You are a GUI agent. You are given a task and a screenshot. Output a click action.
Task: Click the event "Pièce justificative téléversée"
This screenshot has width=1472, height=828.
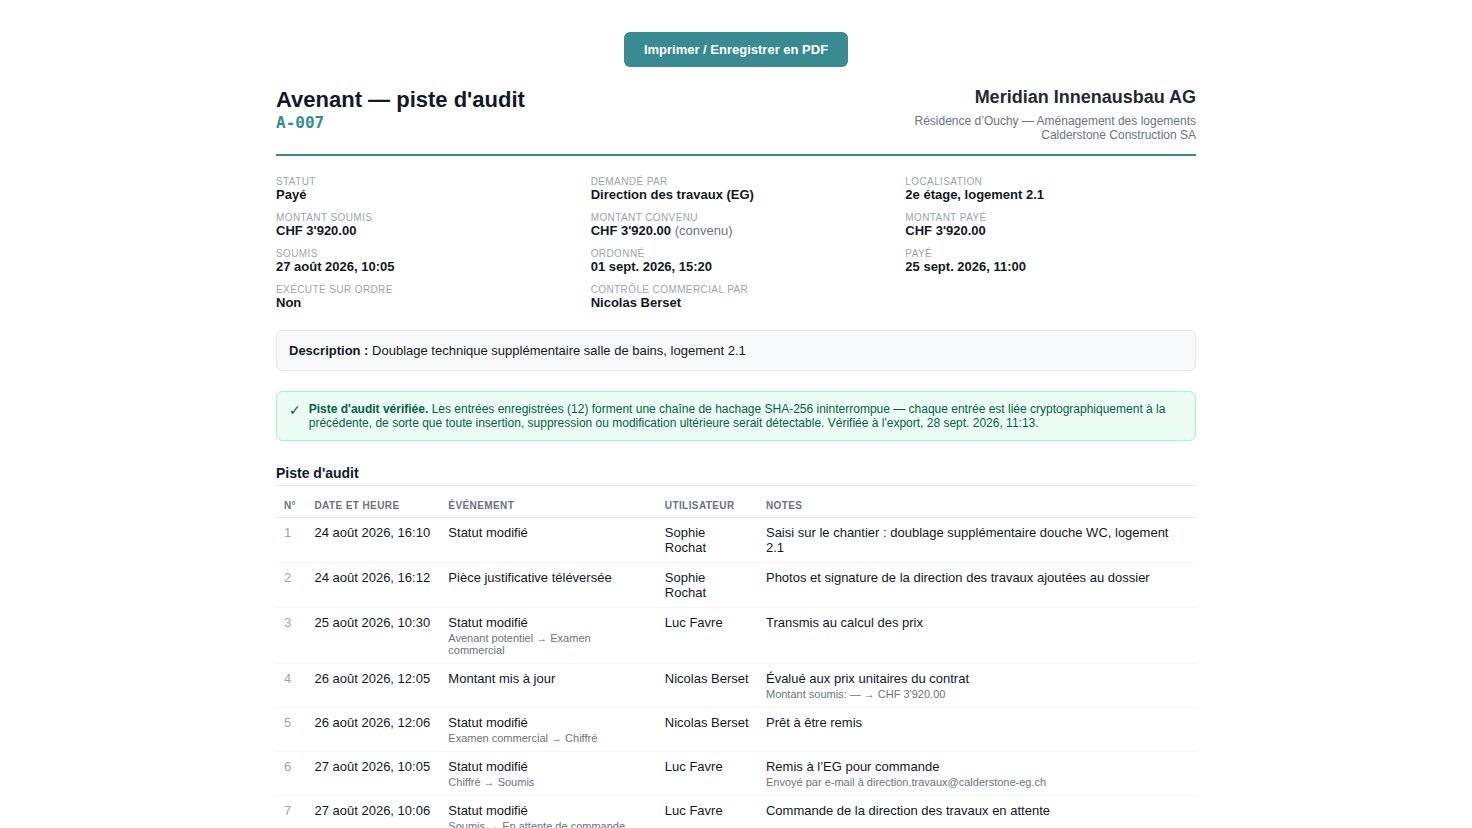point(530,578)
